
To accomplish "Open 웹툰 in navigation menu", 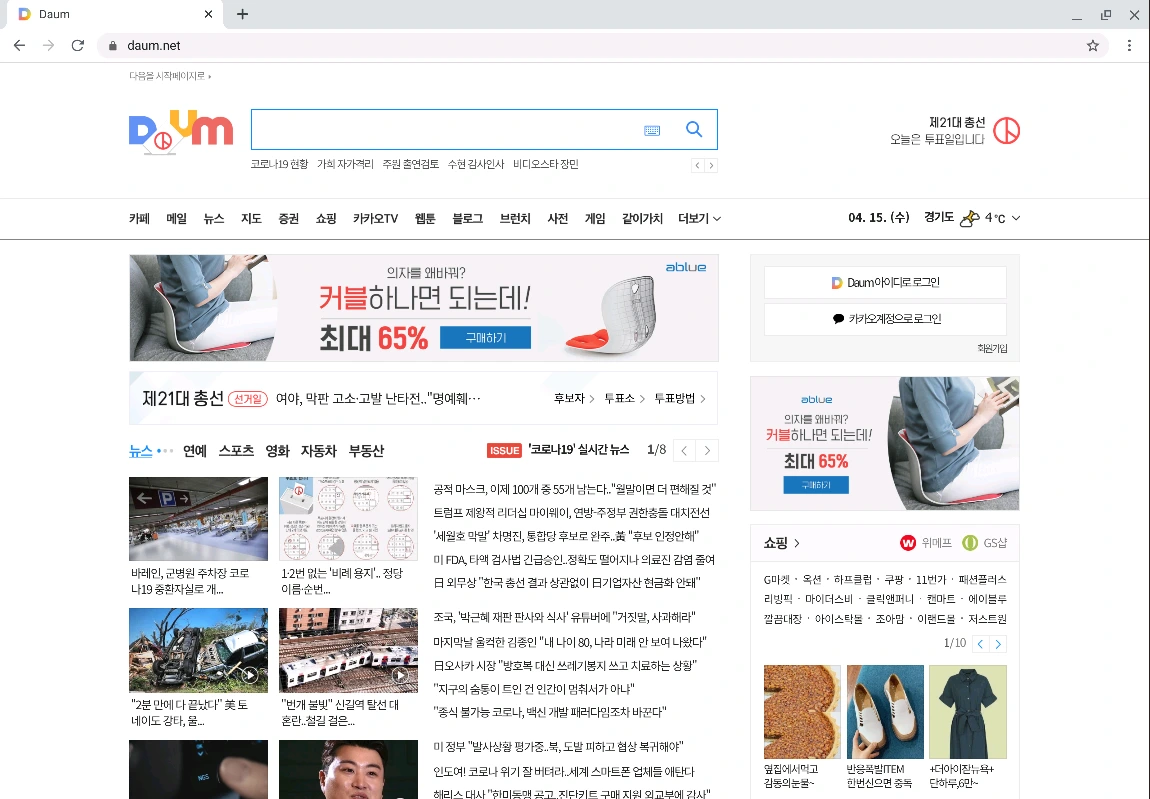I will tap(425, 219).
